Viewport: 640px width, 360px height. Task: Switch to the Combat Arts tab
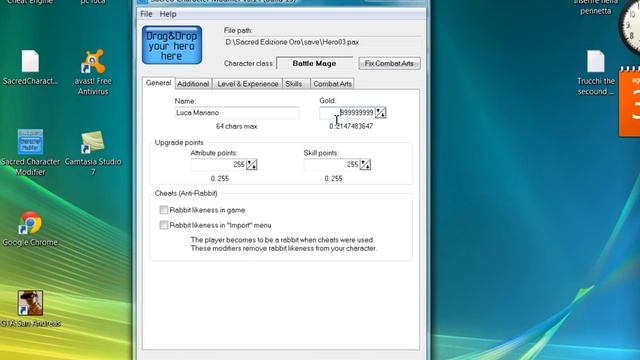click(332, 84)
